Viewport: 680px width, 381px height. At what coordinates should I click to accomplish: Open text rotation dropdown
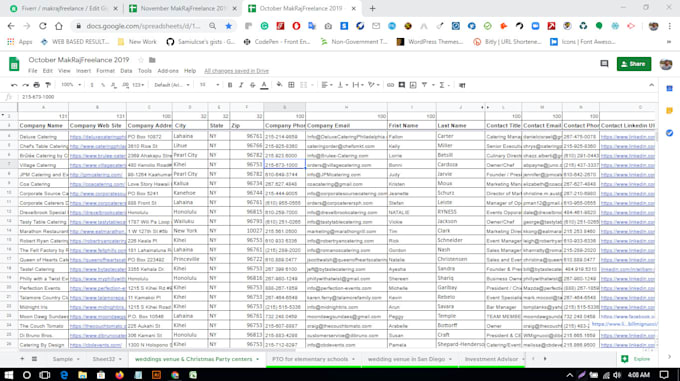coord(373,85)
